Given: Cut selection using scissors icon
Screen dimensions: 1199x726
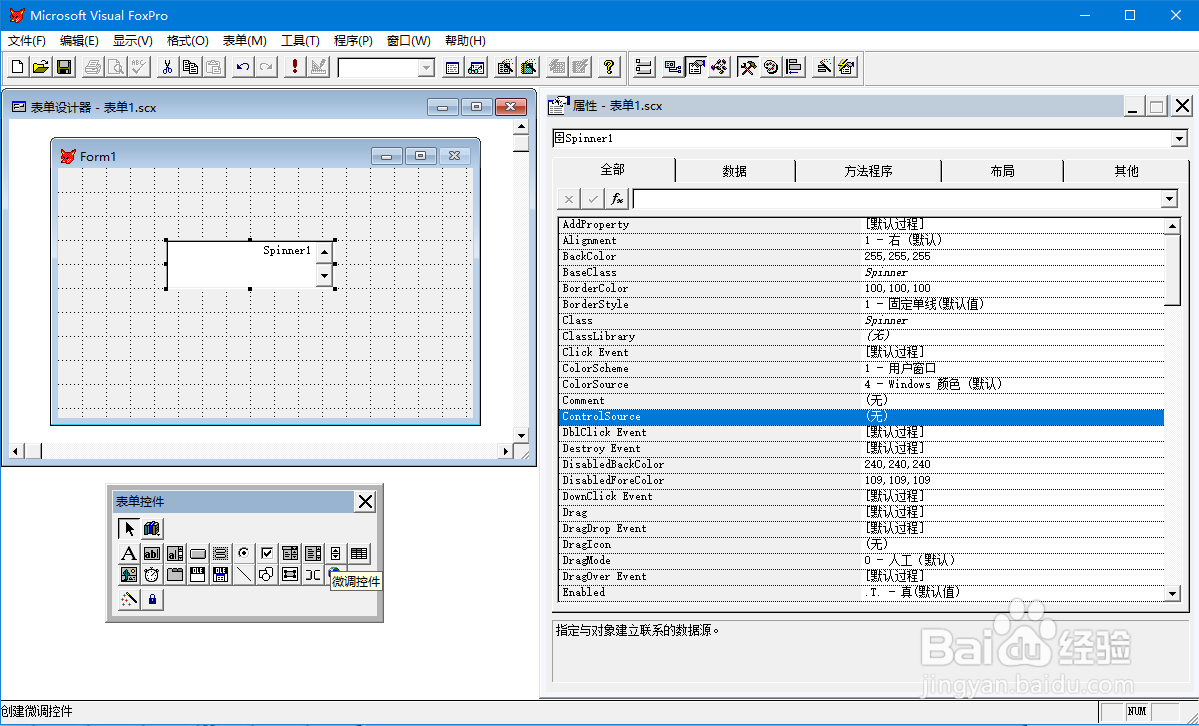Looking at the screenshot, I should click(167, 67).
